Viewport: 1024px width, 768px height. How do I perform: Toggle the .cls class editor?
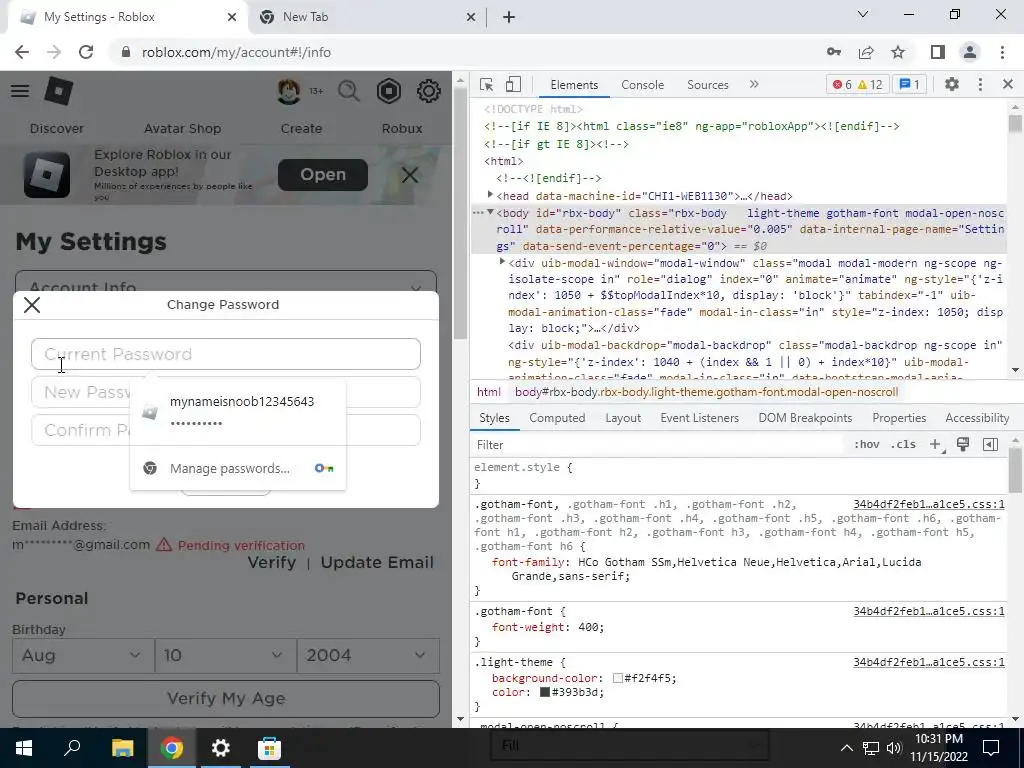click(903, 445)
